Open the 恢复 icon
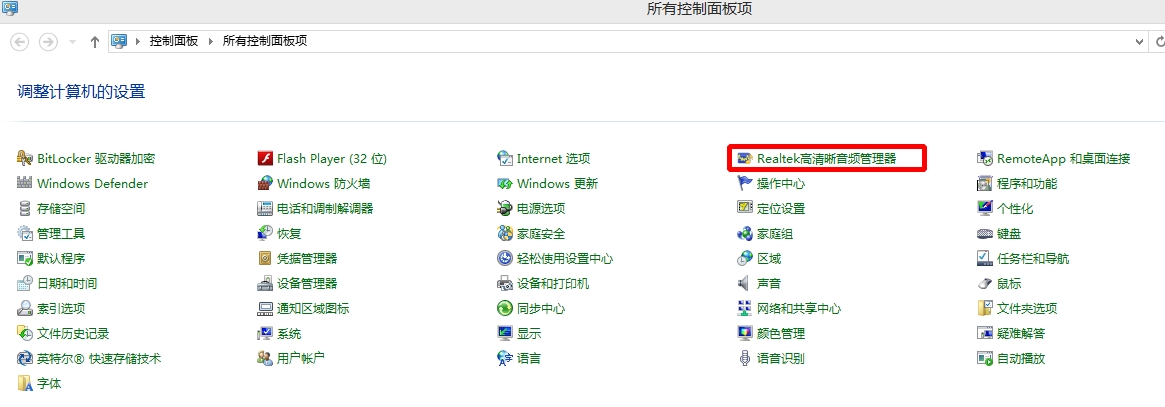Screen dimensions: 1165x407 (265, 234)
